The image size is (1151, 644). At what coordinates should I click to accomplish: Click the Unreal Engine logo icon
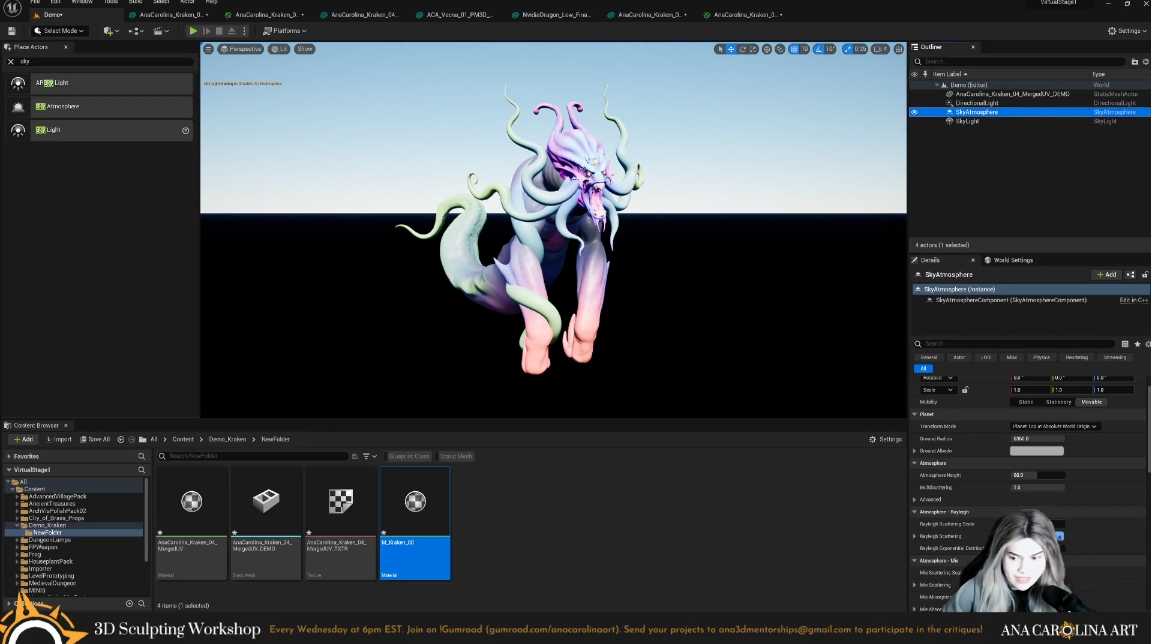[x=12, y=8]
